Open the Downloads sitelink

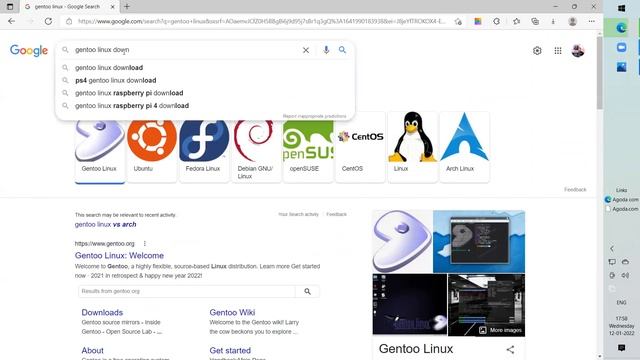pos(102,312)
